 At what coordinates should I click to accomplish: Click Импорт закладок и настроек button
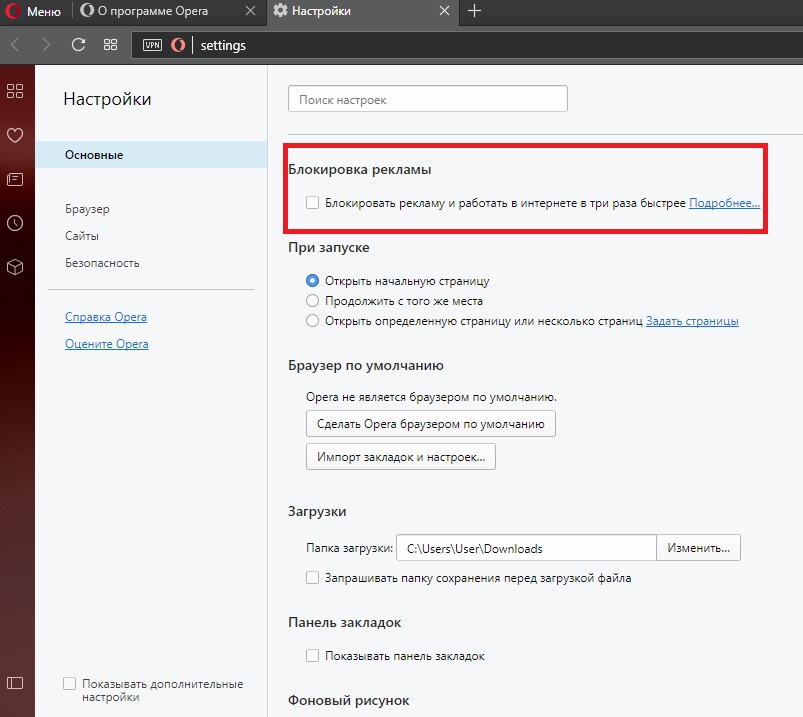pos(401,456)
